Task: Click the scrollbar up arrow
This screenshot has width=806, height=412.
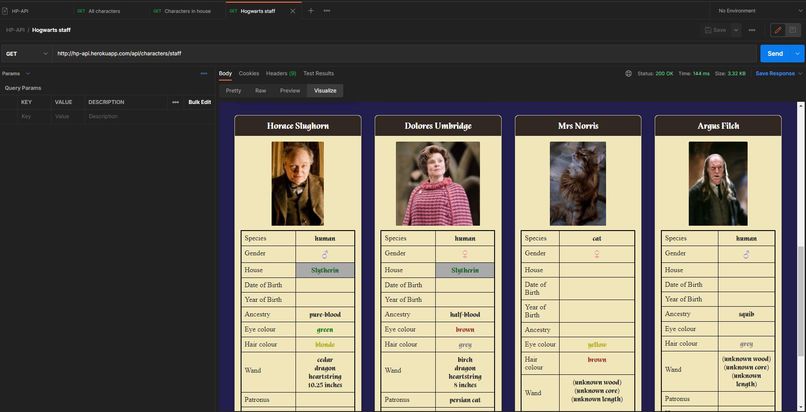Action: coord(800,105)
